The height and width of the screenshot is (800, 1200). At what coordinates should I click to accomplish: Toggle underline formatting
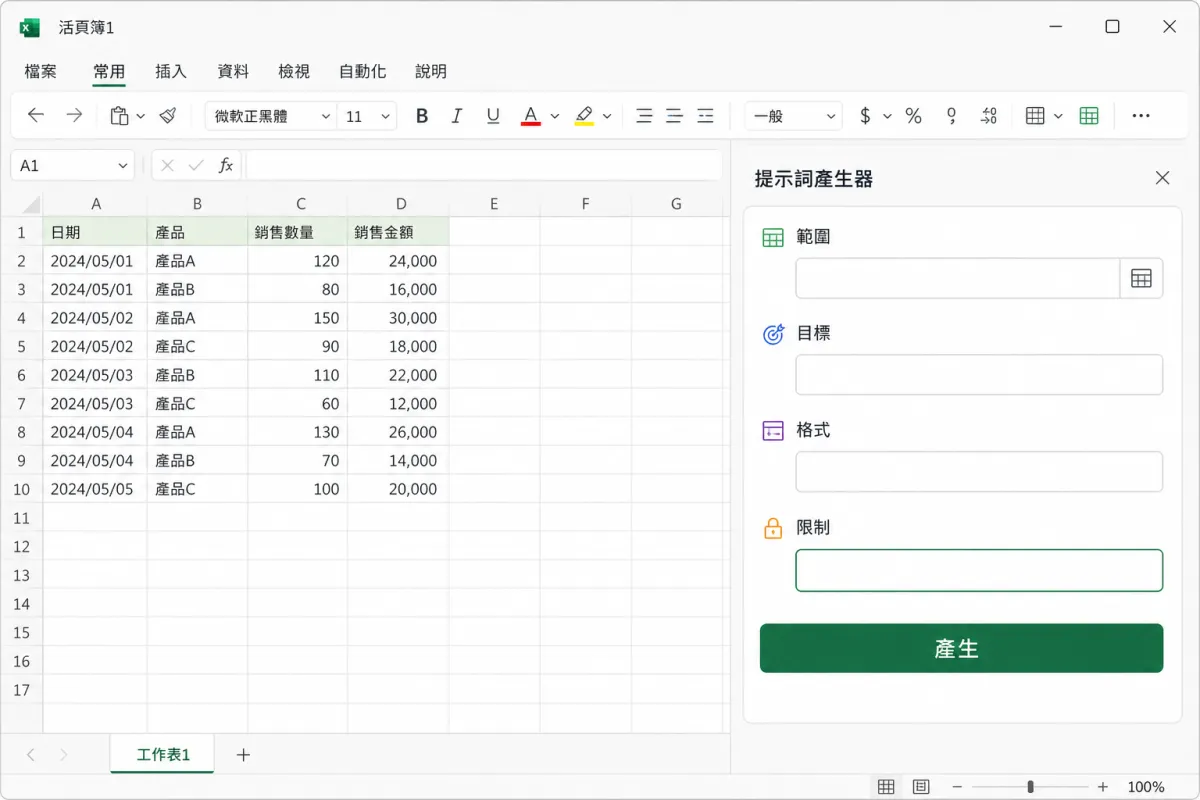coord(493,116)
